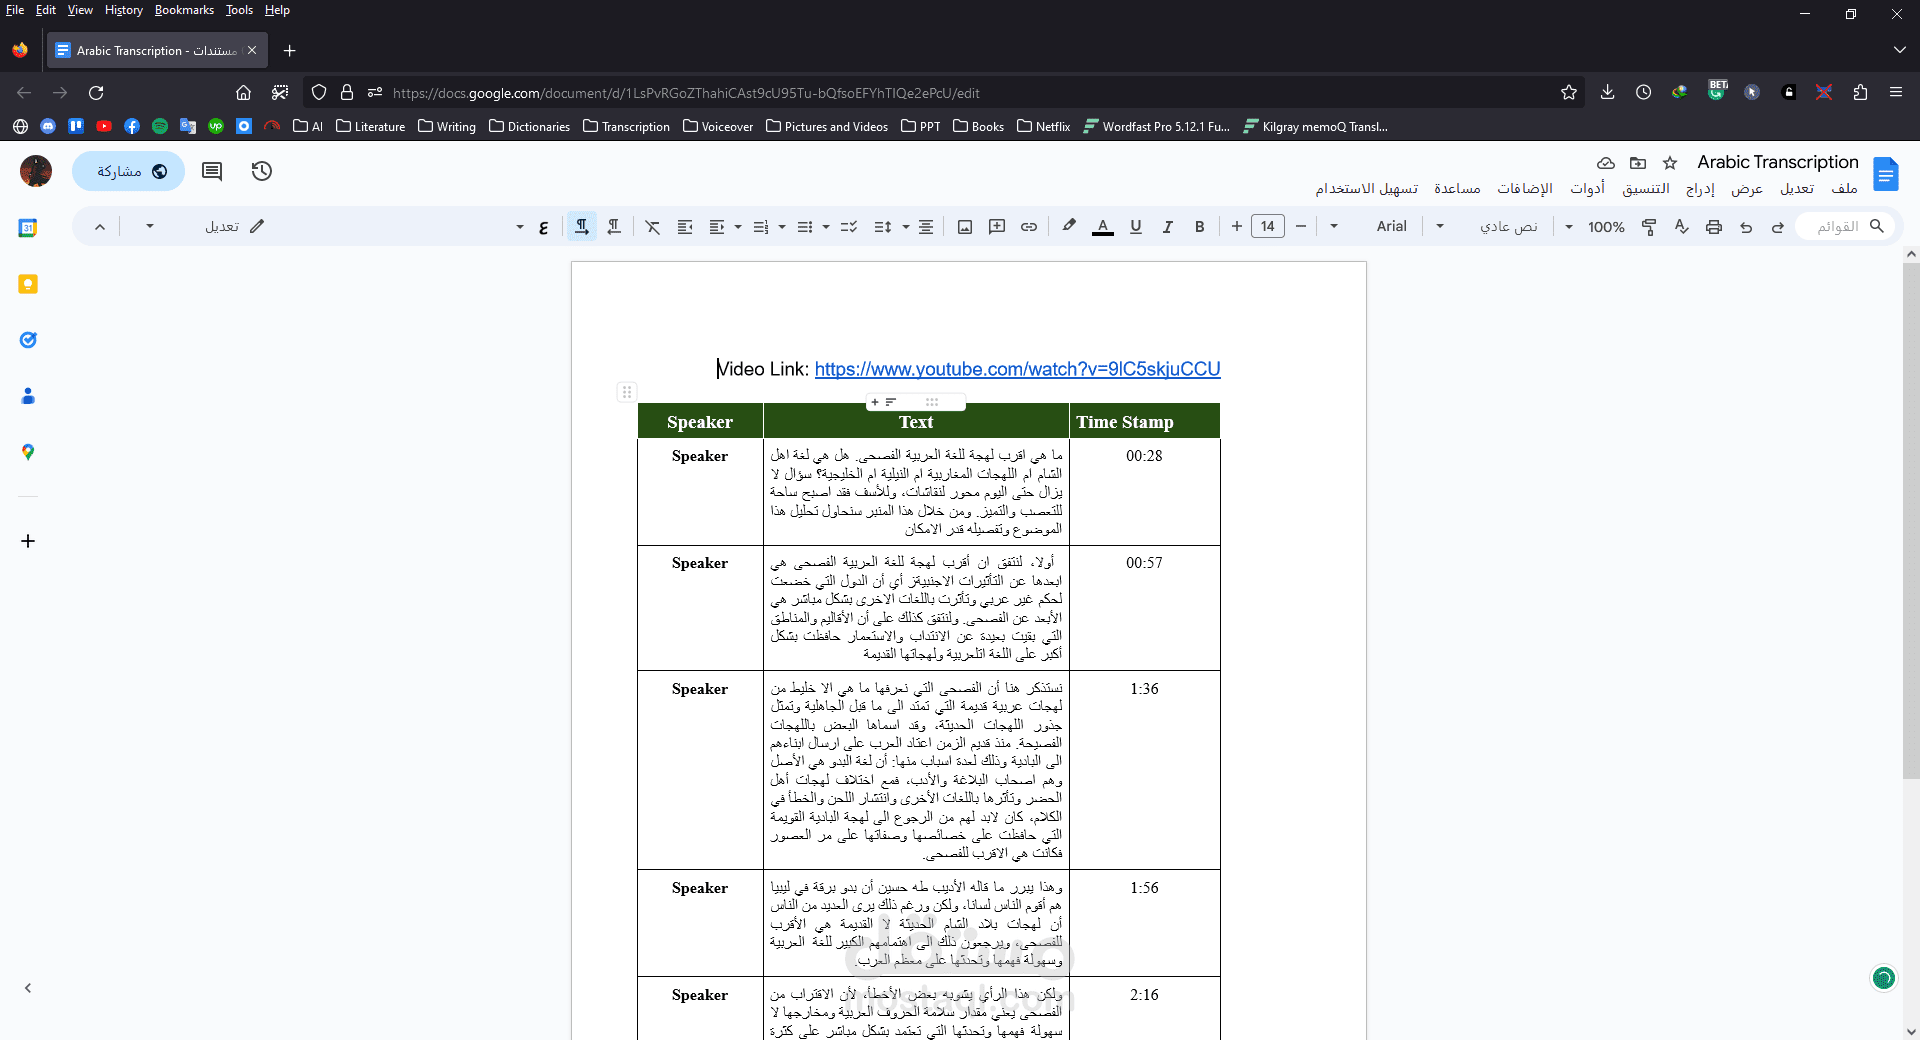
Task: Toggle the center alignment icon beside line spacing
Action: [926, 227]
